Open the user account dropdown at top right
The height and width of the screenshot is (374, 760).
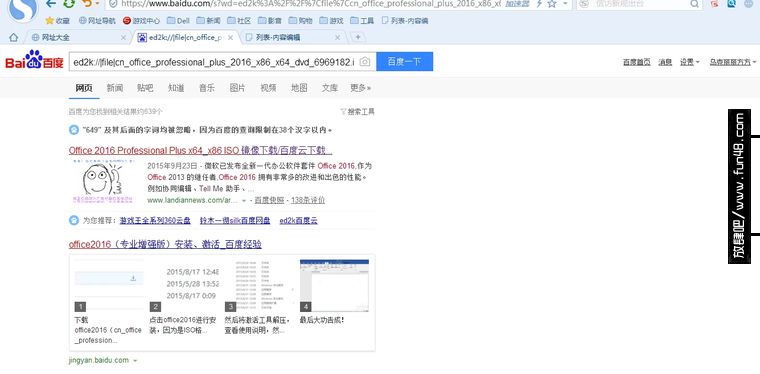point(733,62)
